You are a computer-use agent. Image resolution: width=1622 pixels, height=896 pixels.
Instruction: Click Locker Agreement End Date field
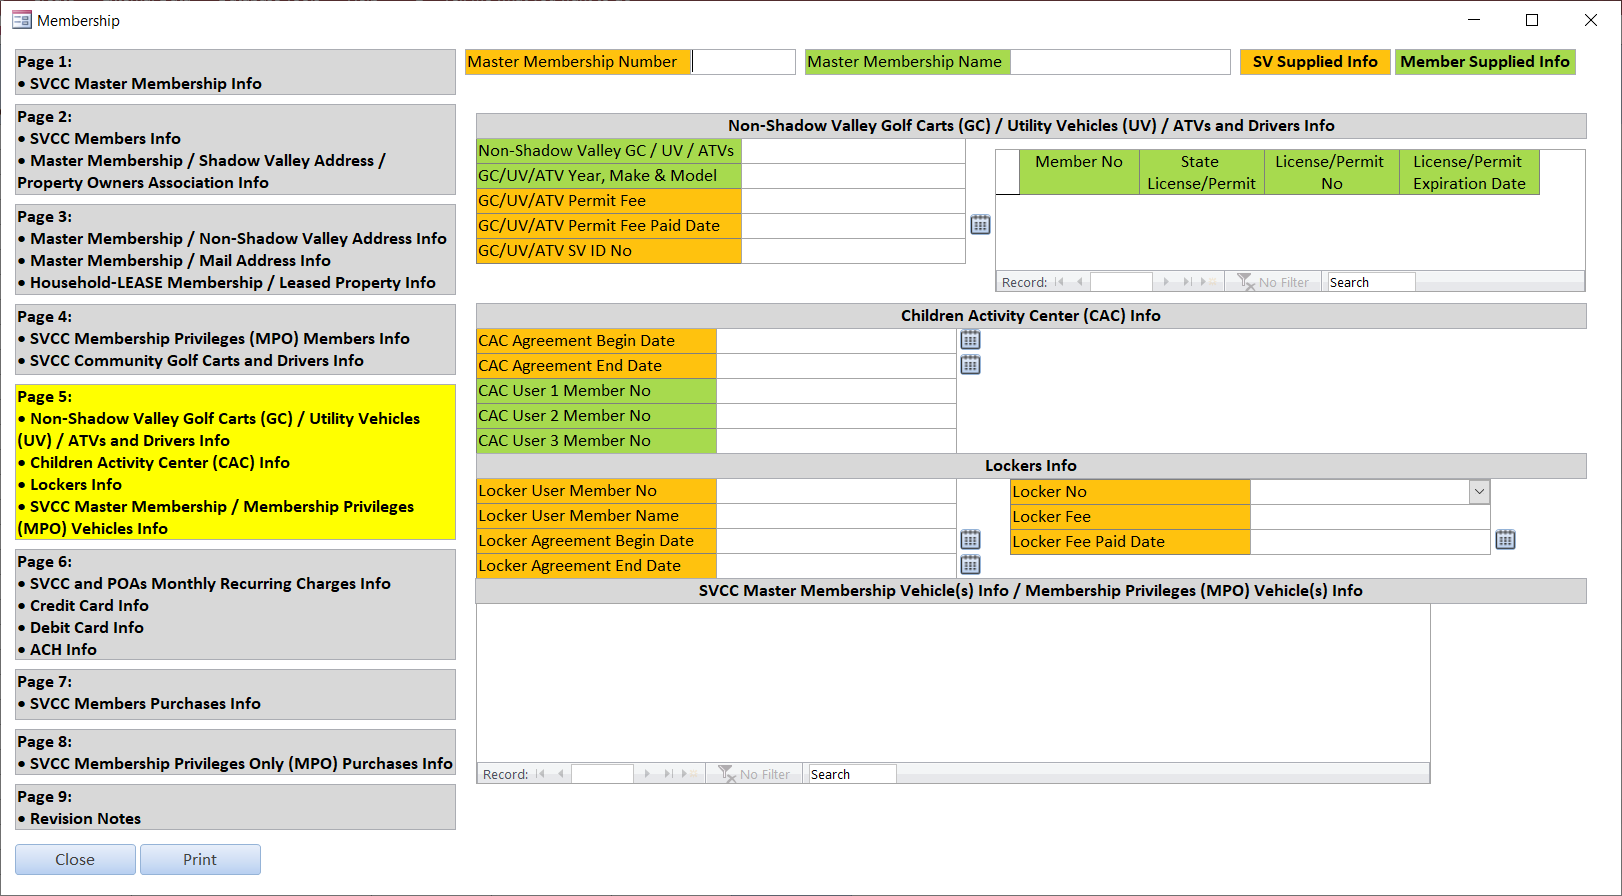(x=836, y=566)
